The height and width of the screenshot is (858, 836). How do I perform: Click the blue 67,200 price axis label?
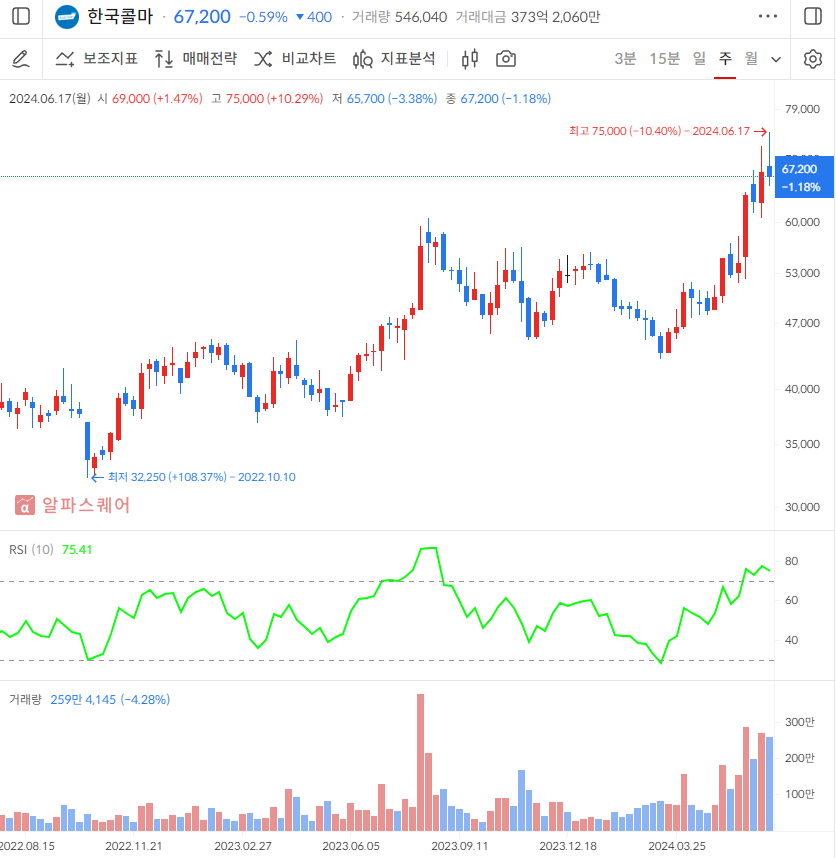tap(804, 177)
